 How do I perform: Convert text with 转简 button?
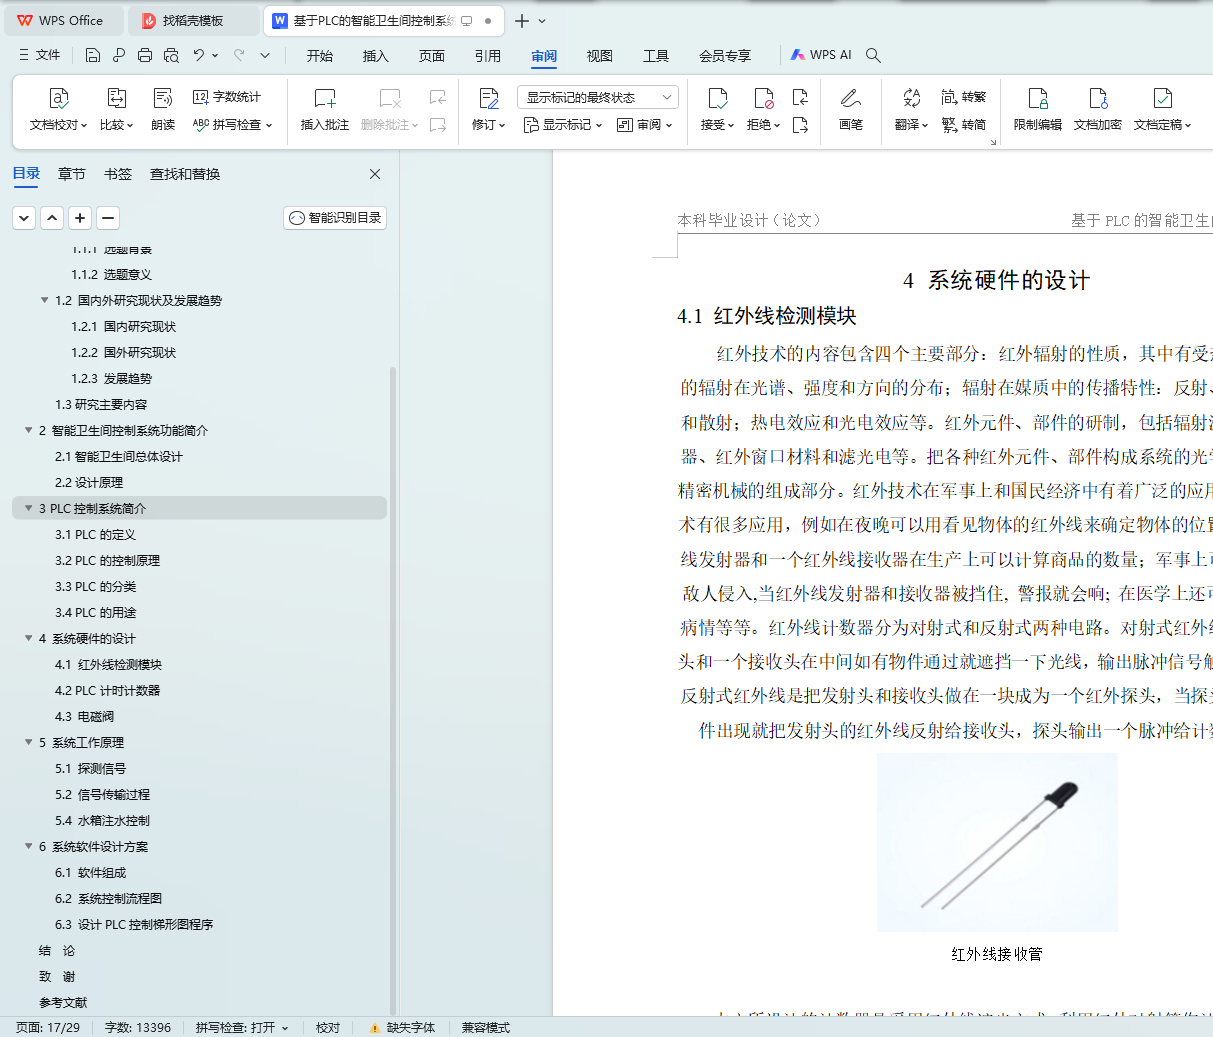point(964,125)
